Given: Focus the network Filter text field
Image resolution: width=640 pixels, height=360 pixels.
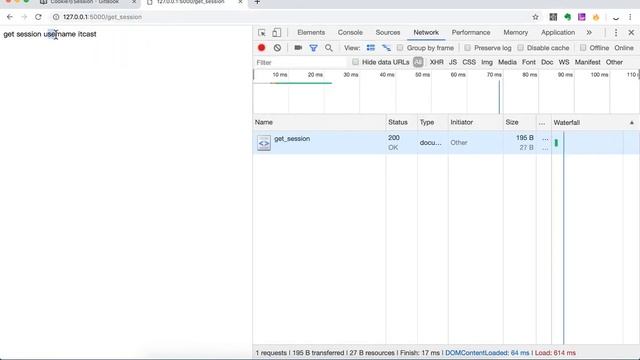Looking at the screenshot, I should pyautogui.click(x=300, y=62).
